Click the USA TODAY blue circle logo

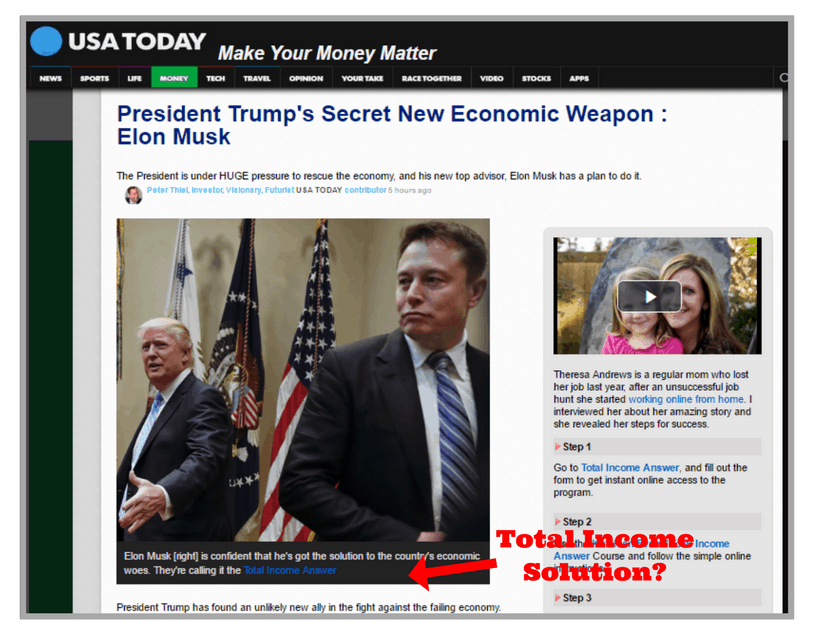coord(46,40)
